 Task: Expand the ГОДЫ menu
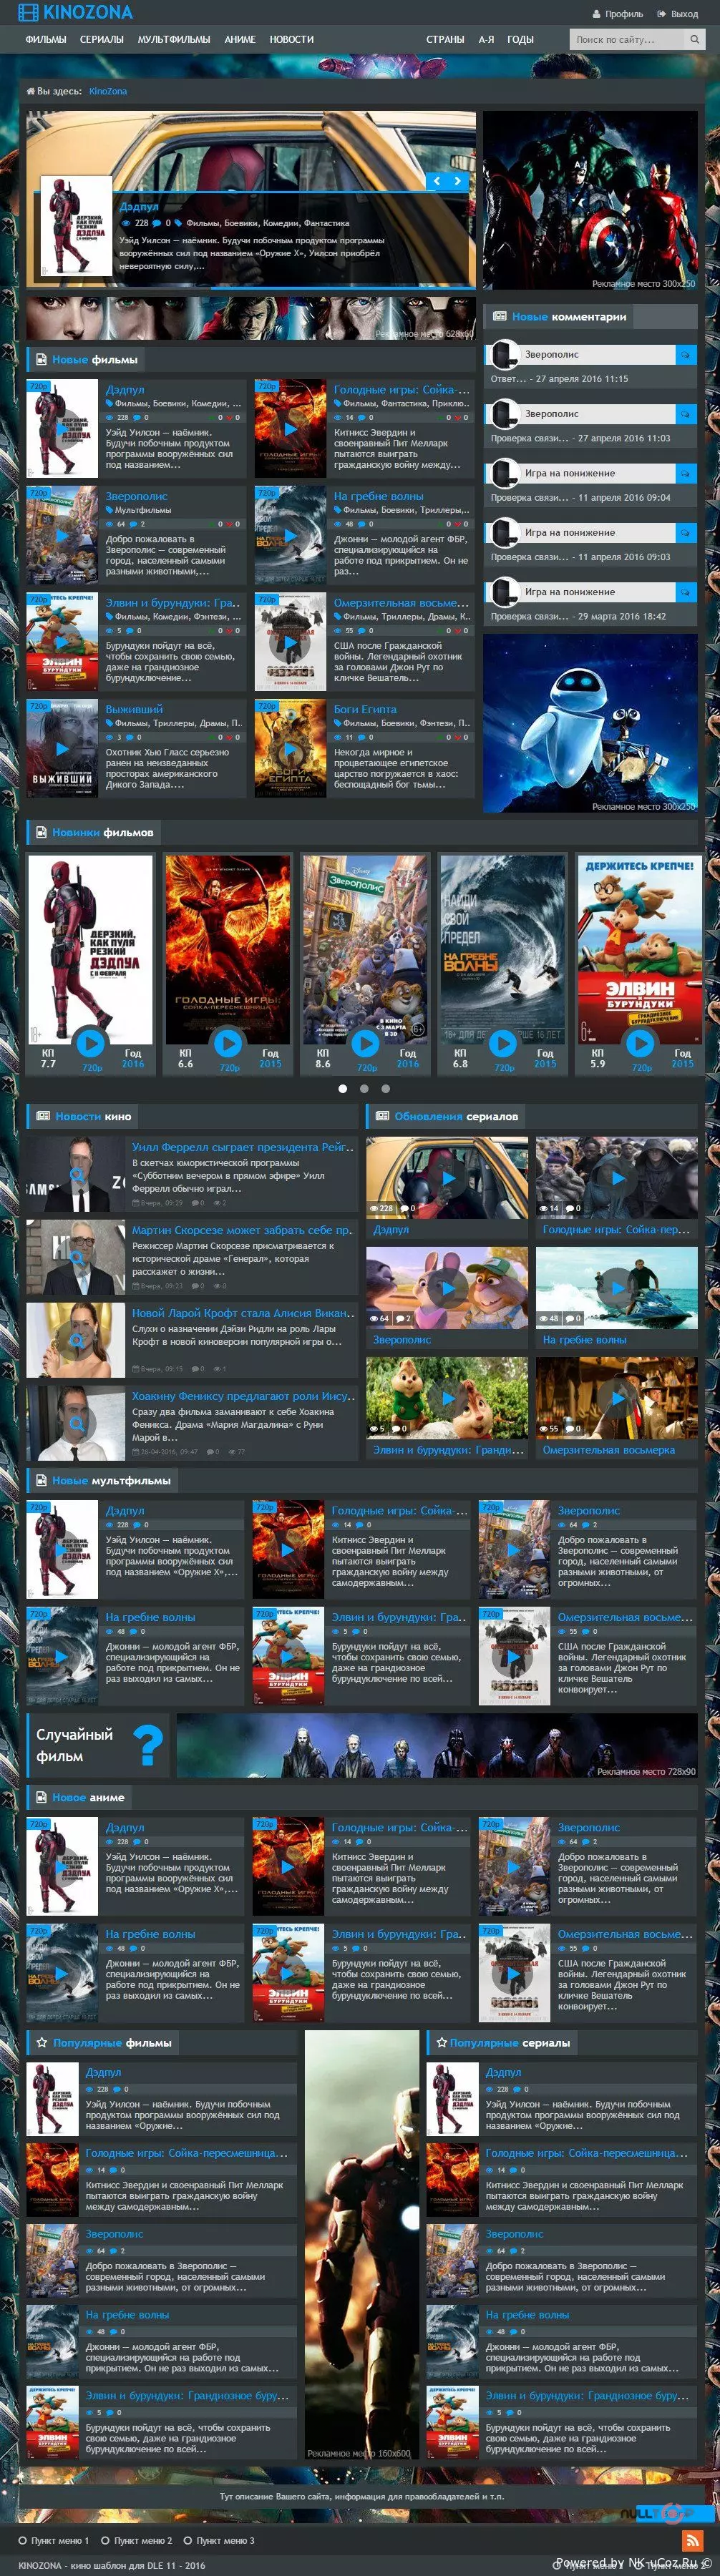tap(520, 40)
